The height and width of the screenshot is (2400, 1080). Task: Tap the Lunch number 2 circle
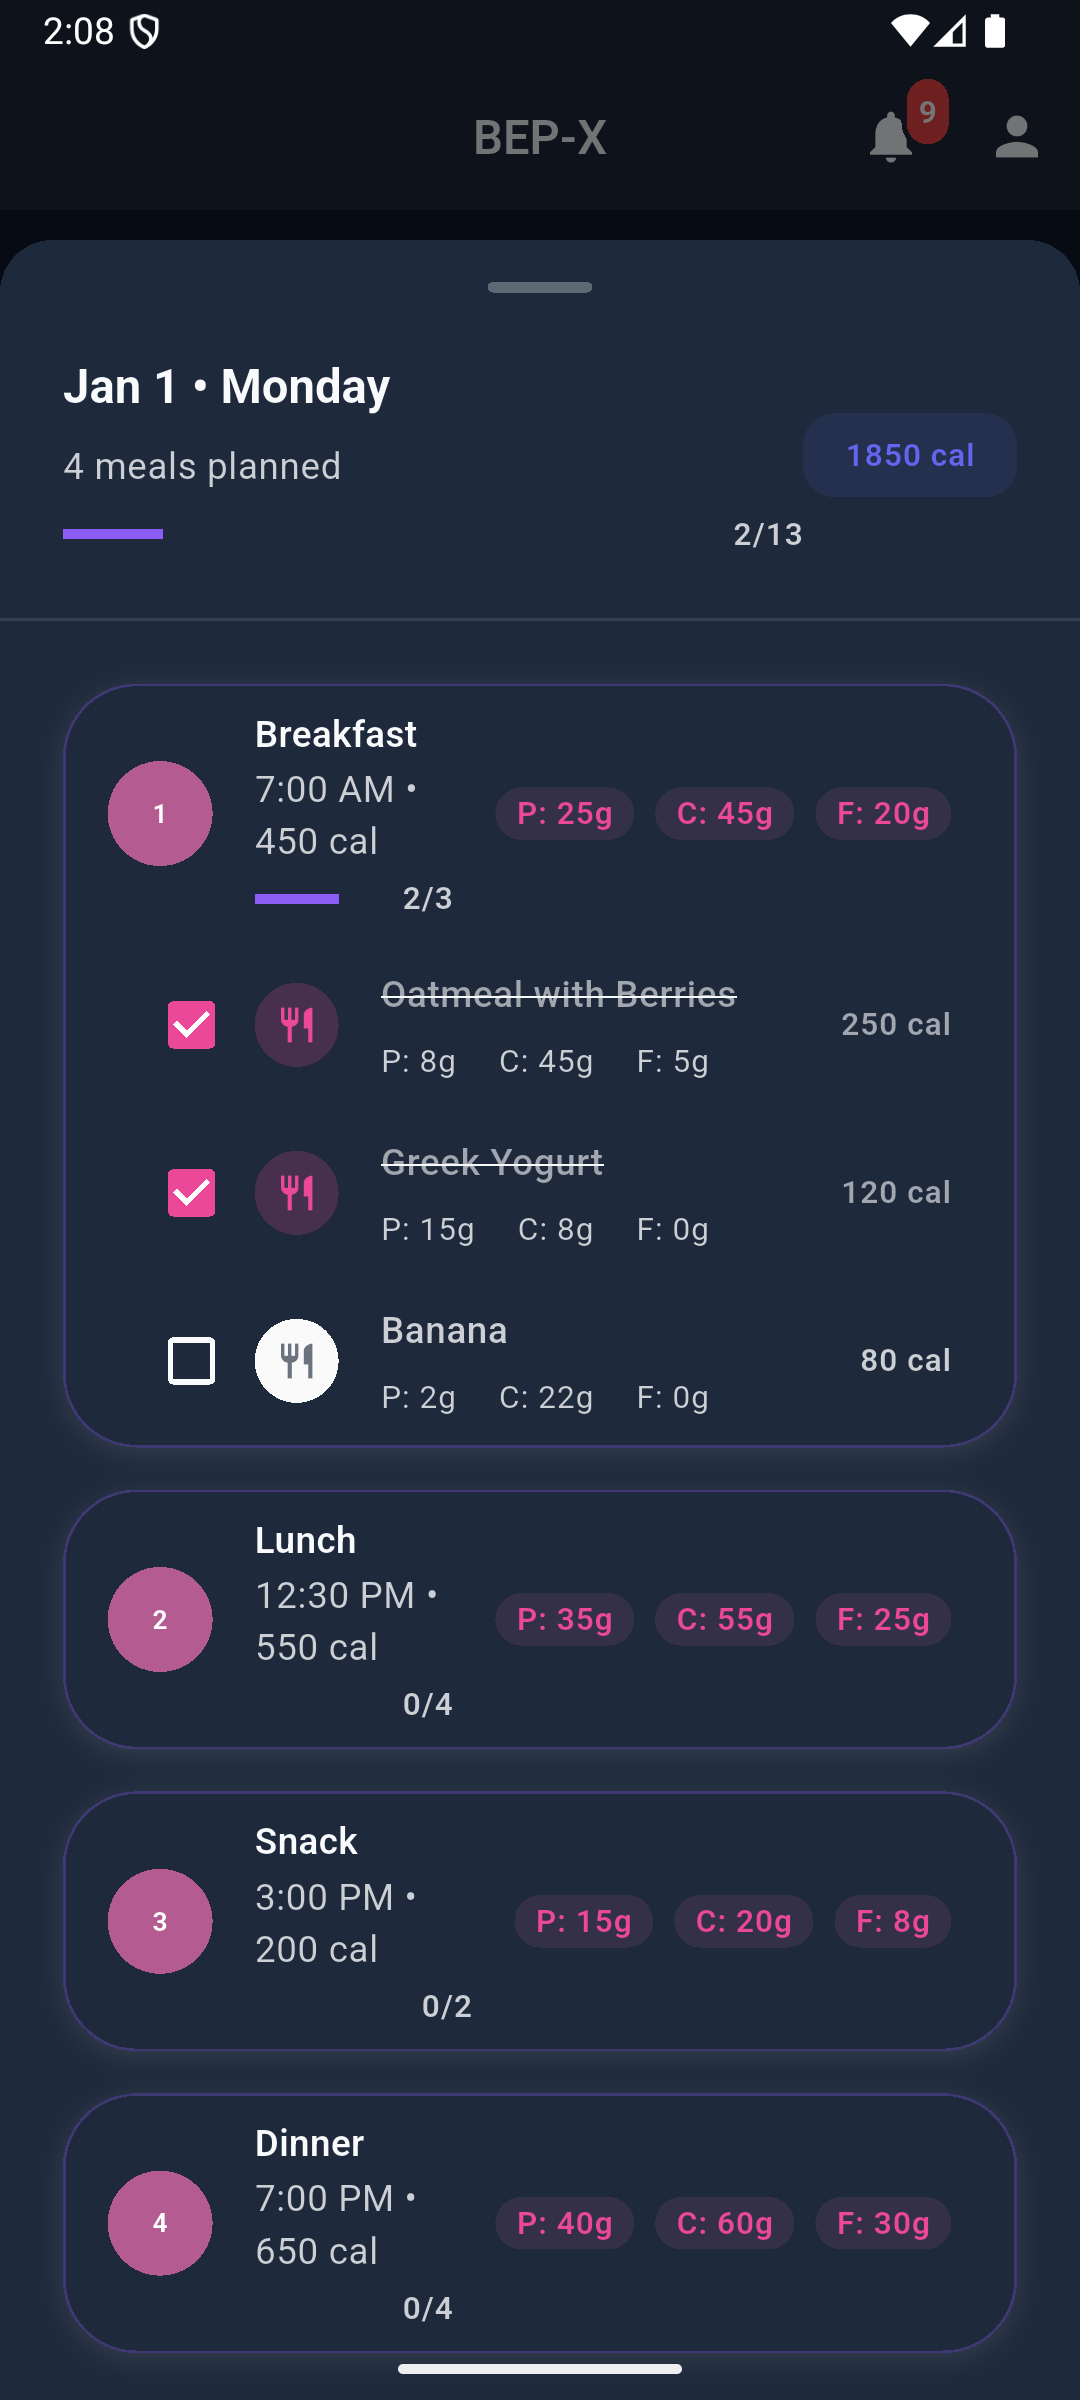160,1620
